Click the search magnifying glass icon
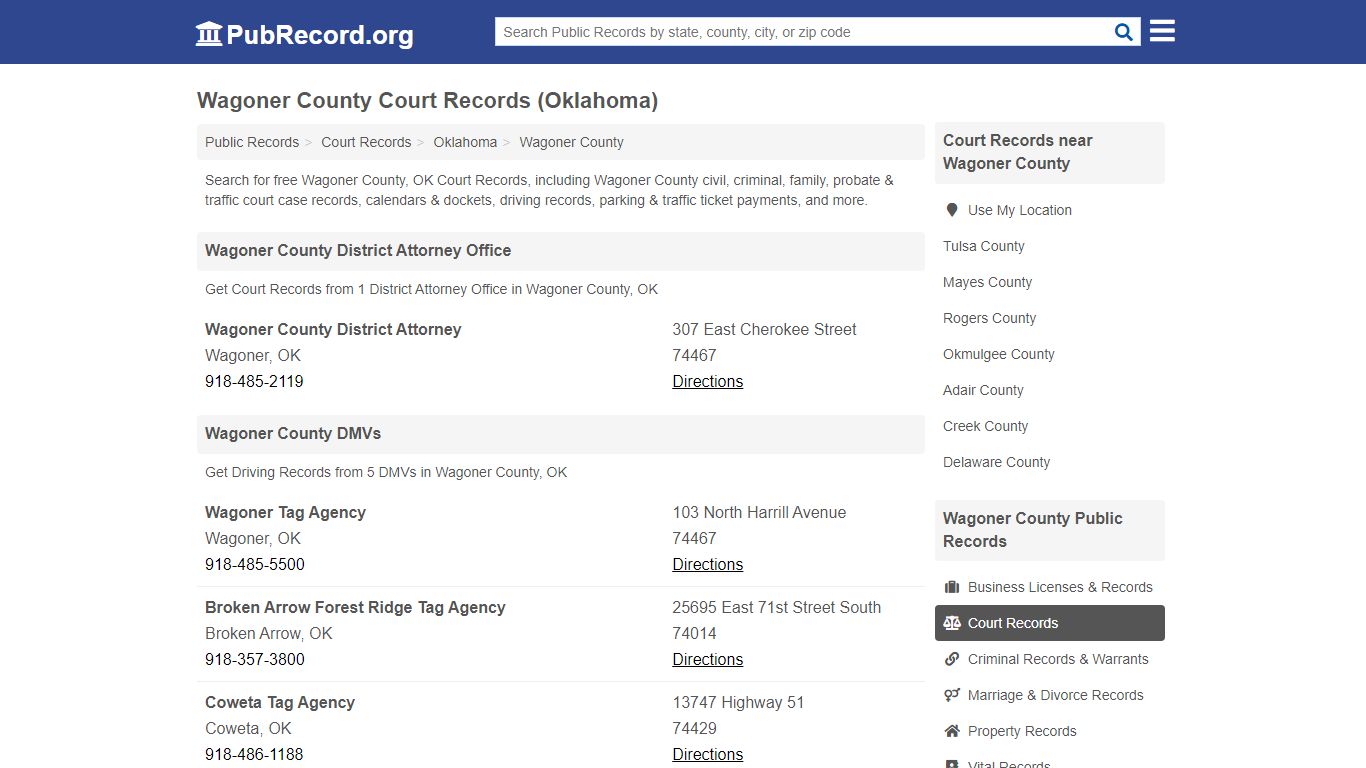 (1122, 31)
